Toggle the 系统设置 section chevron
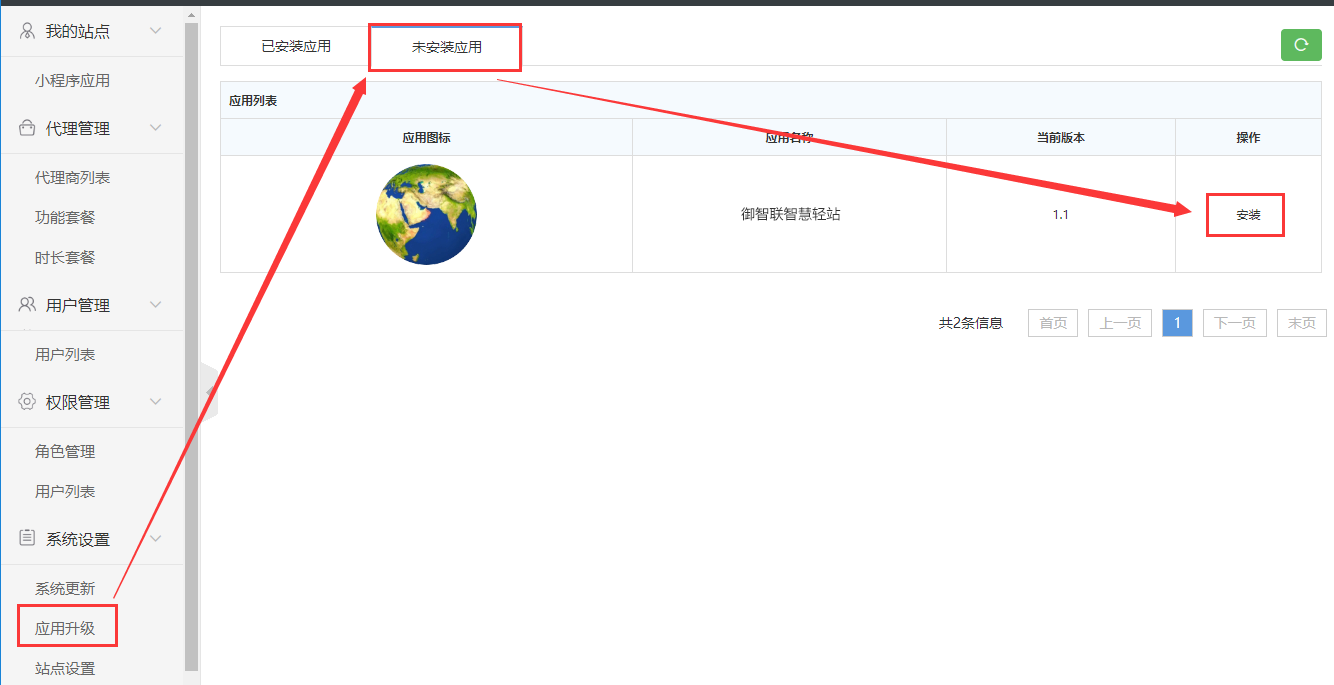The image size is (1334, 685). 155,539
